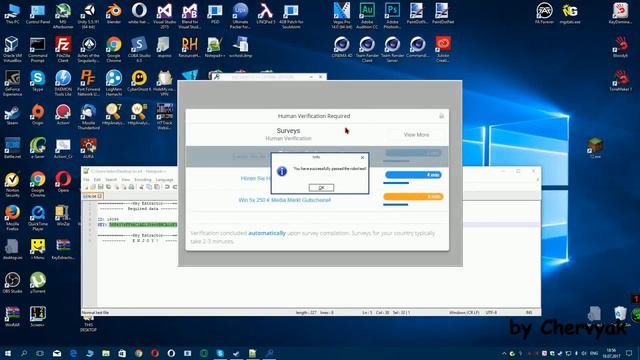Click the Steam desktop icon
Screen dimensions: 640x360
[12, 115]
